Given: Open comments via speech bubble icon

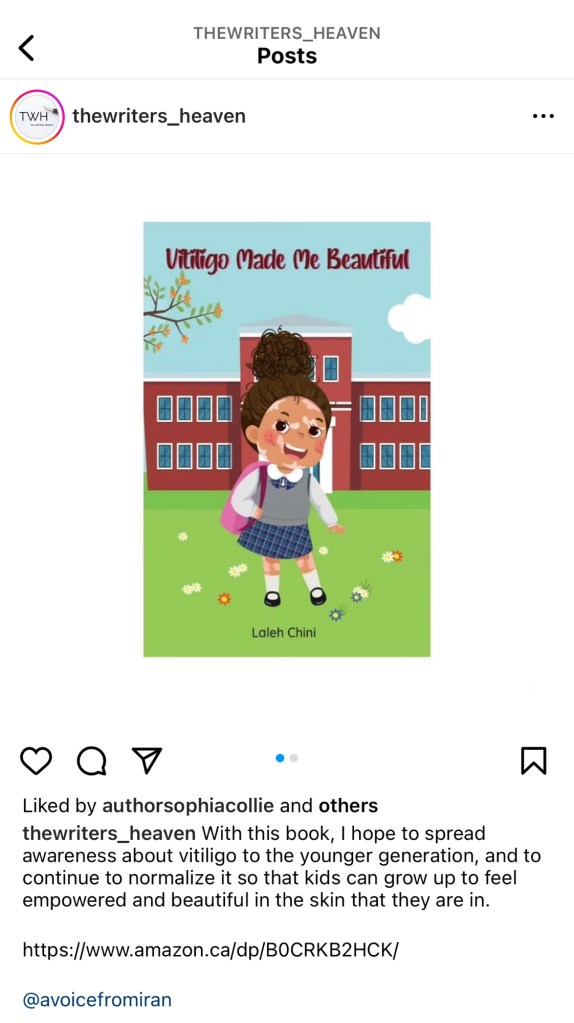Looking at the screenshot, I should 91,761.
